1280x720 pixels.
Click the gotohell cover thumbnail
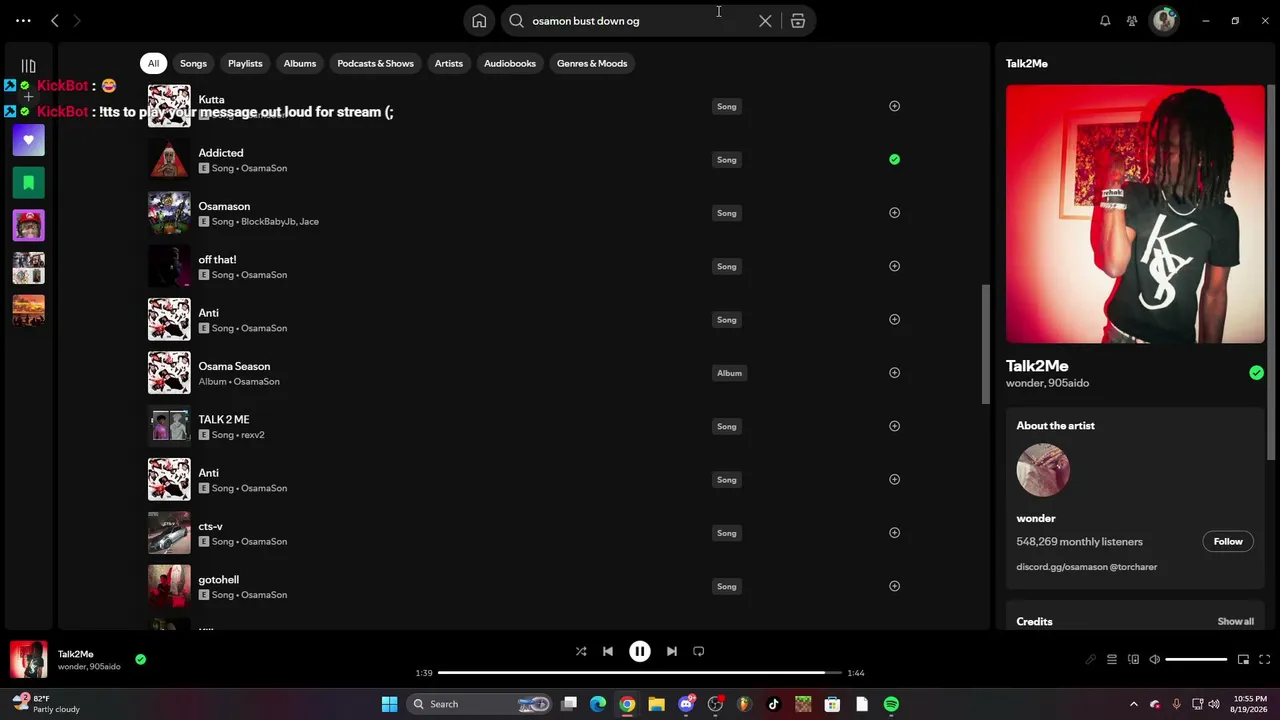(x=169, y=586)
